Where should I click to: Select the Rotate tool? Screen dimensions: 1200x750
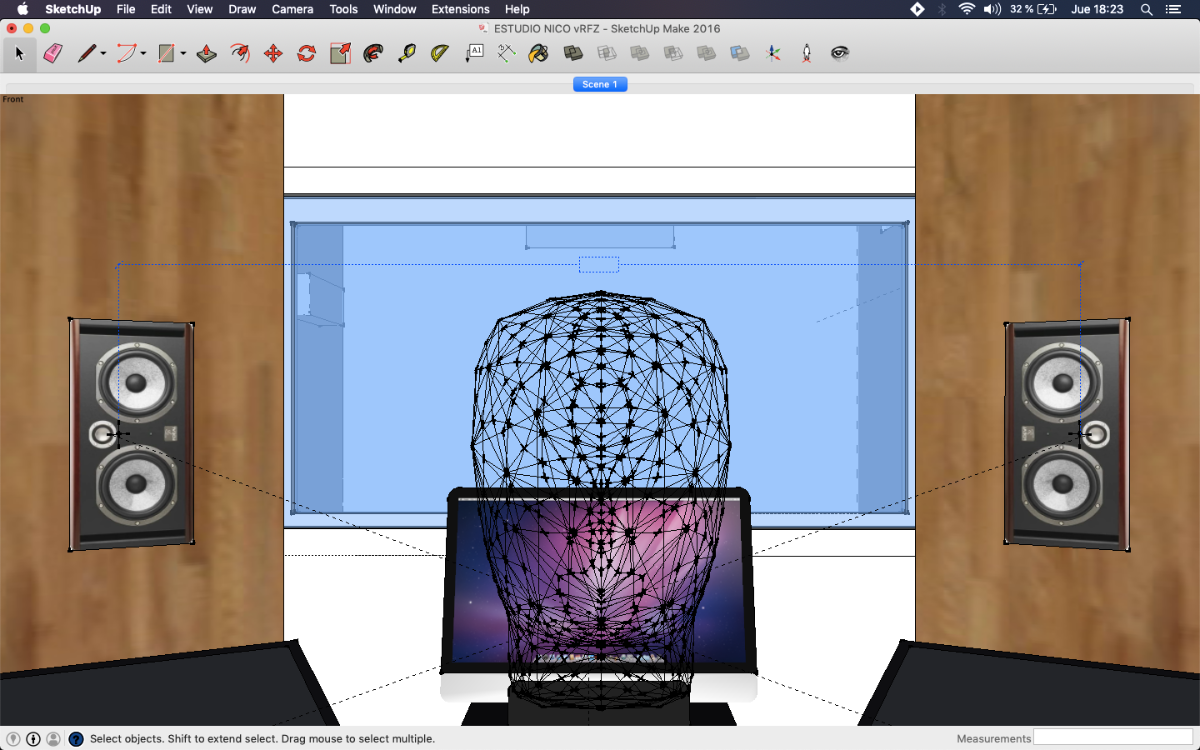pyautogui.click(x=306, y=53)
